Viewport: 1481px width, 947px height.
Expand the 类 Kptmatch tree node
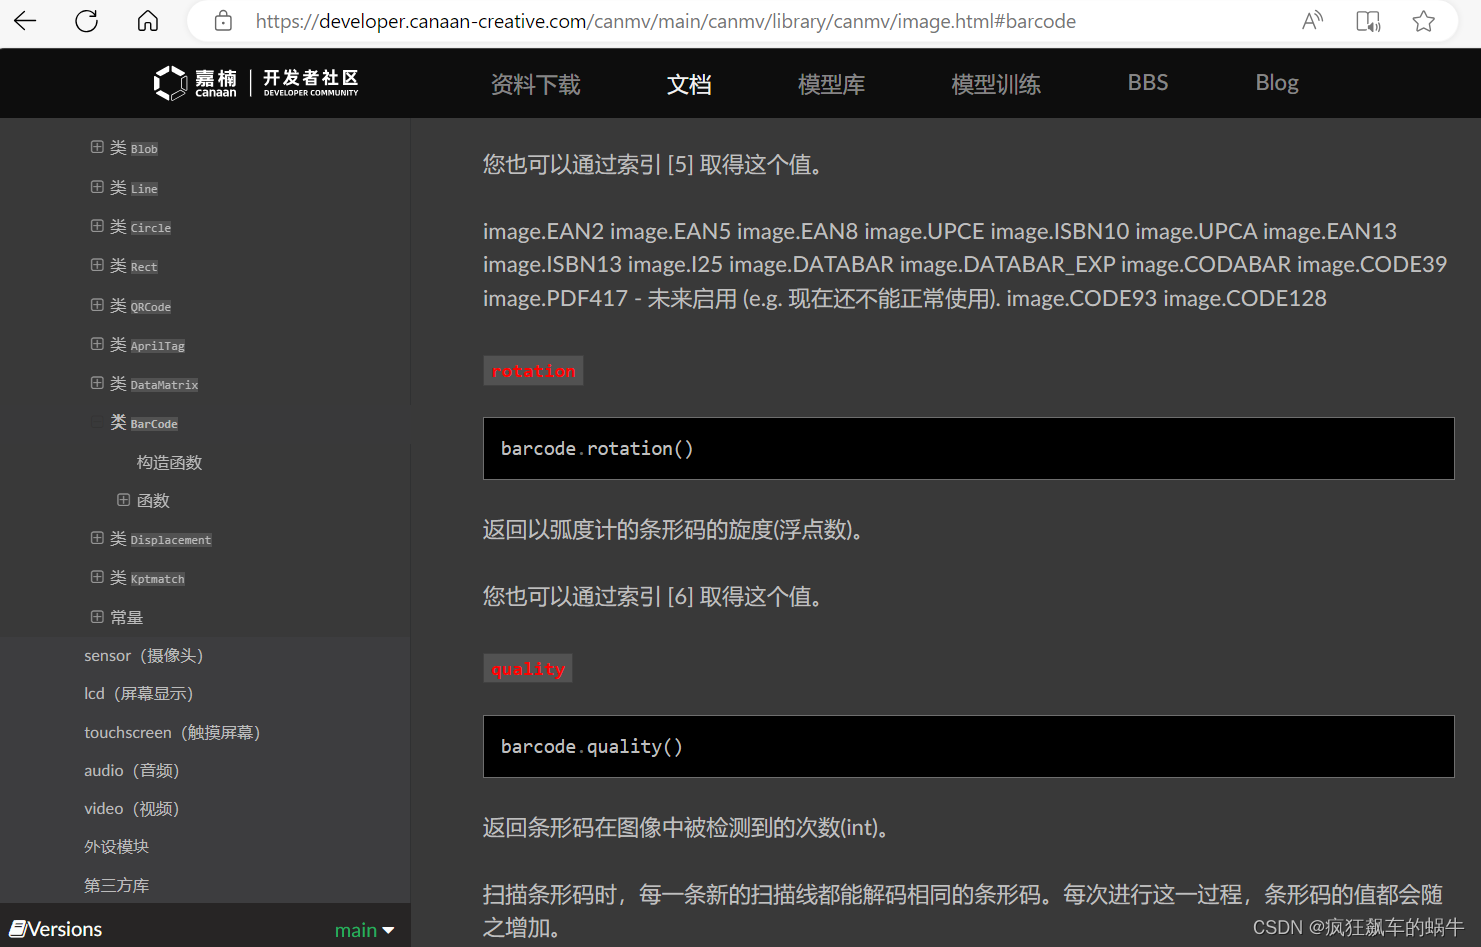(x=97, y=577)
